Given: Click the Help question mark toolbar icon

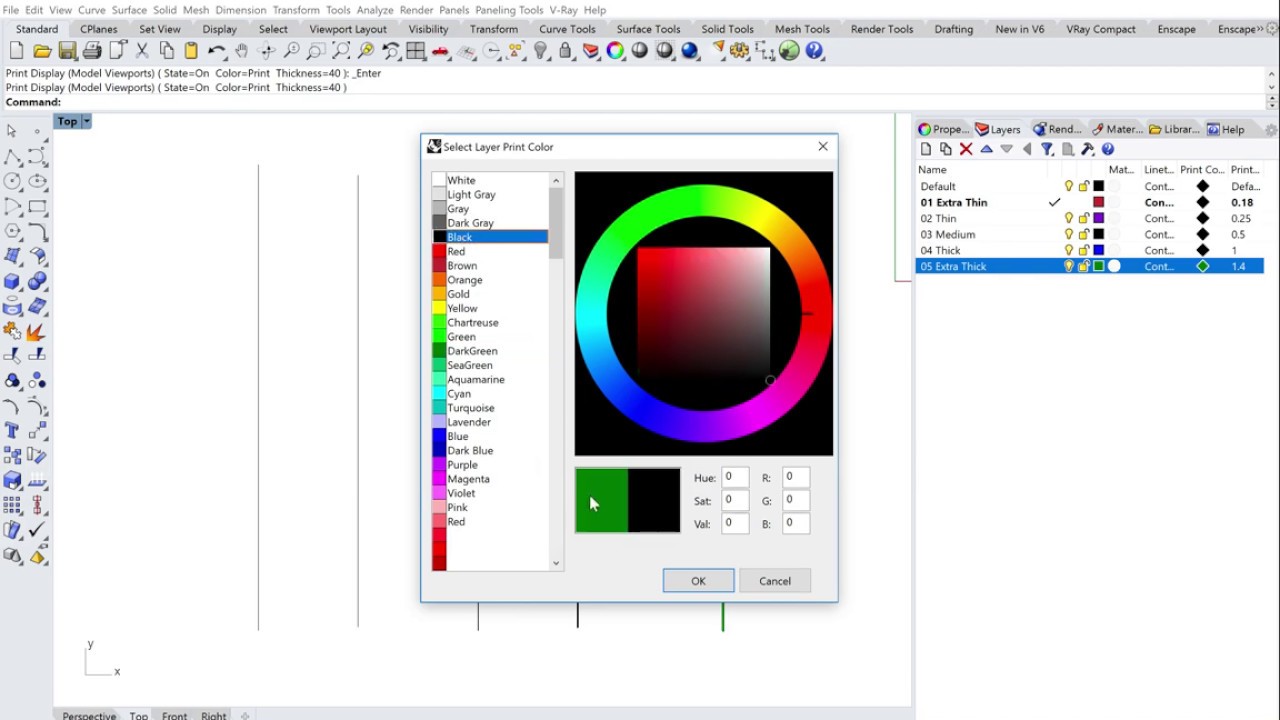Looking at the screenshot, I should pyautogui.click(x=814, y=51).
